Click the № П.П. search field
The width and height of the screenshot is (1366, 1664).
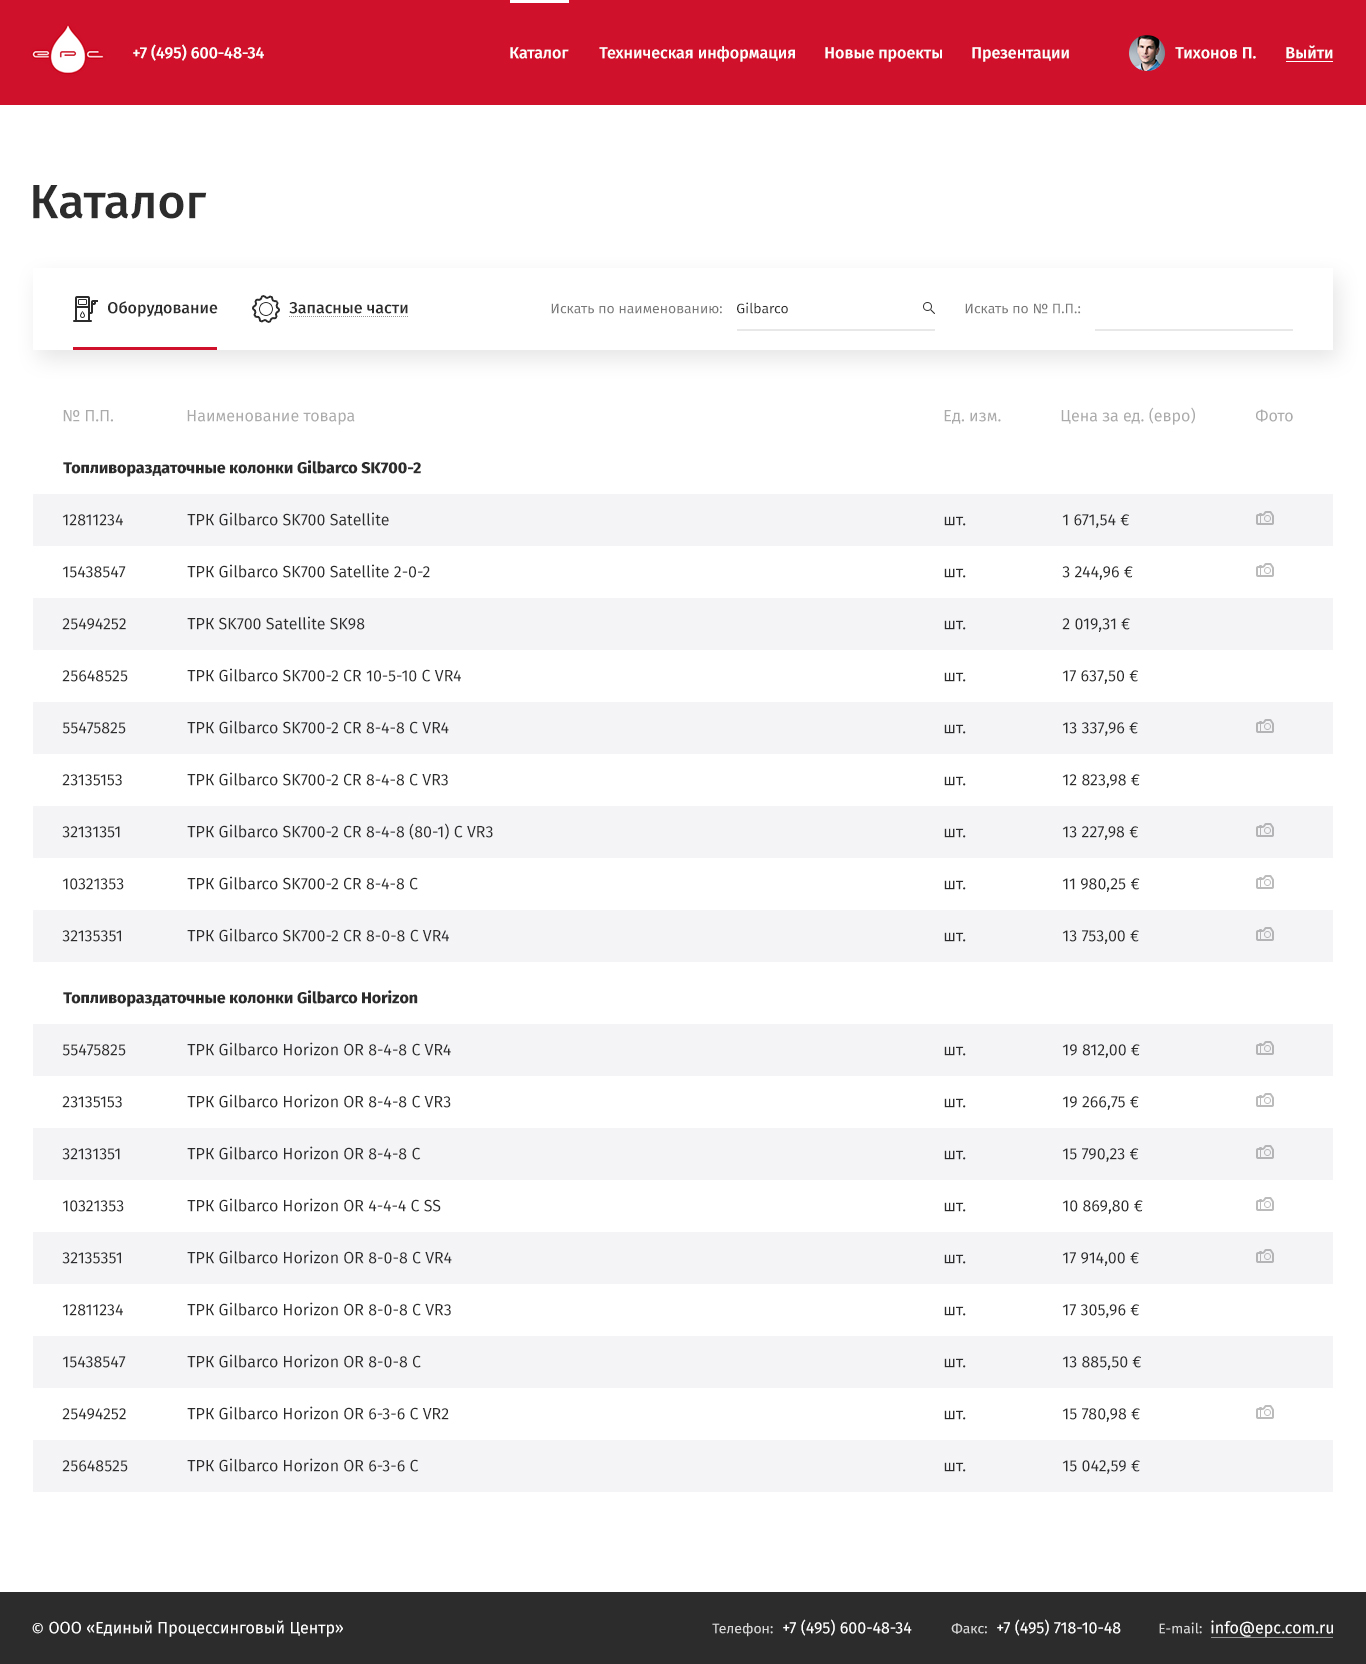[1193, 309]
